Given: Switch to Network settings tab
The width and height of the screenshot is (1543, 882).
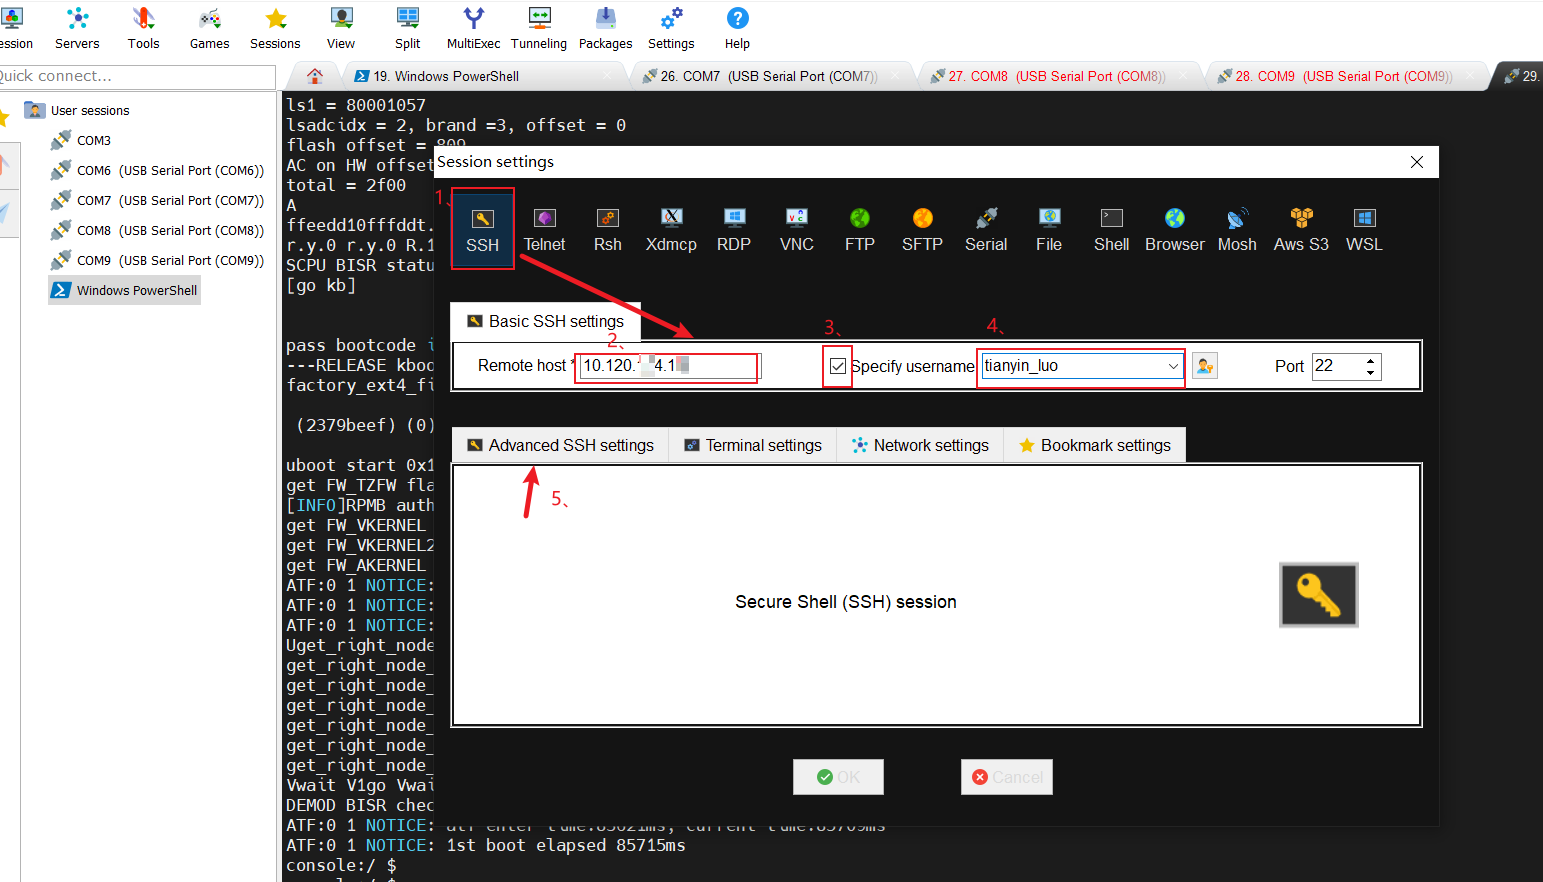Looking at the screenshot, I should pos(920,445).
